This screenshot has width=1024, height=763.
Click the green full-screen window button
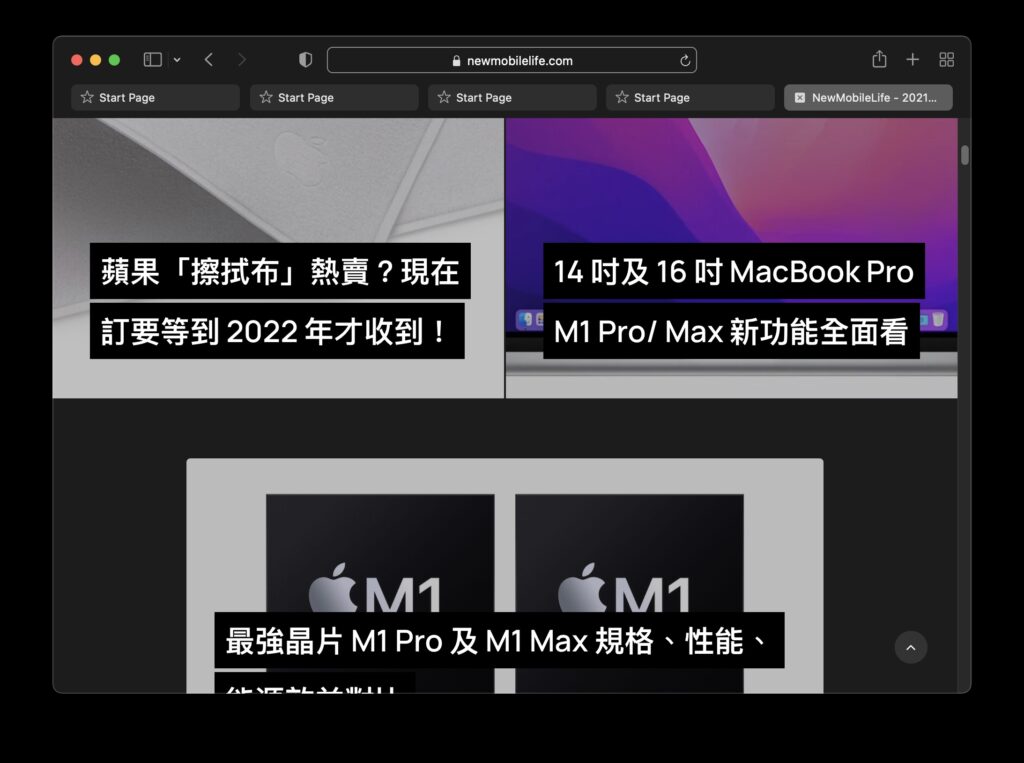(x=114, y=60)
